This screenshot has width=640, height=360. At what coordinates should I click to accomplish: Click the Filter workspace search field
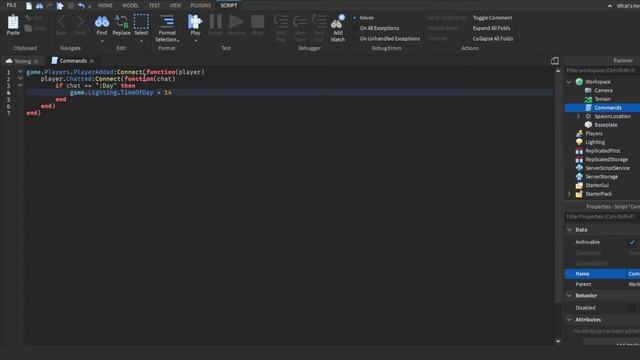tap(602, 71)
